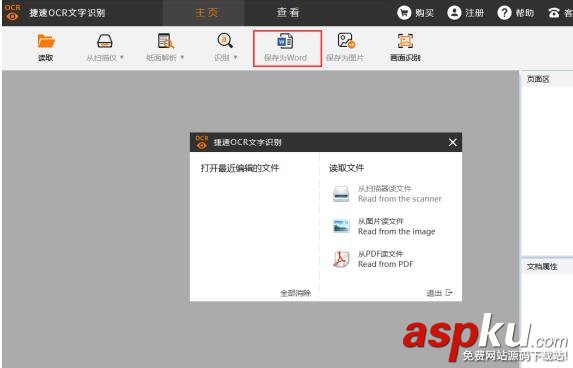Click the 从扫描仪 scanner icon
The width and height of the screenshot is (573, 368).
105,41
